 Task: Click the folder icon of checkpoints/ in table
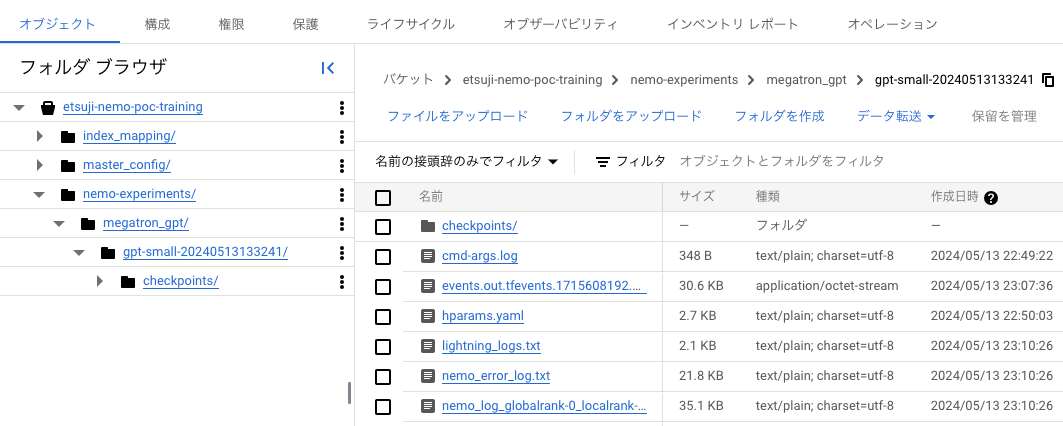click(428, 226)
